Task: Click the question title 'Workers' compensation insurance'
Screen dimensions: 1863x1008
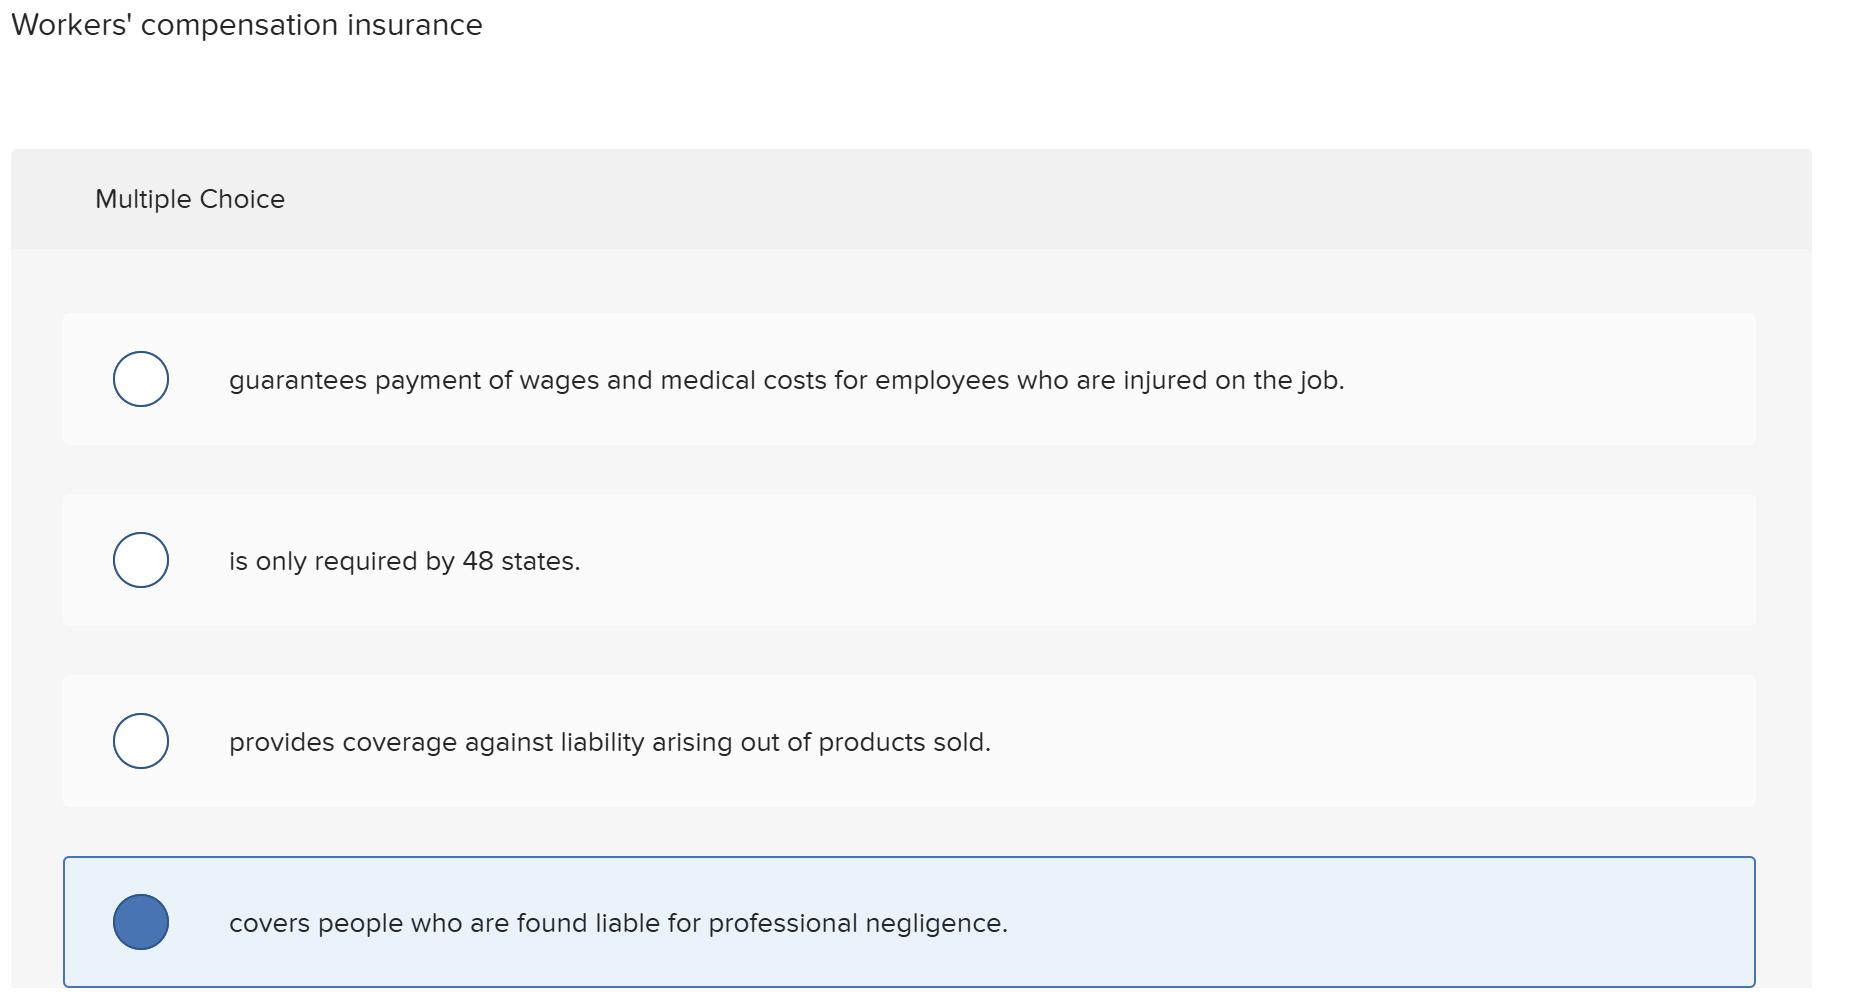Action: [x=246, y=25]
